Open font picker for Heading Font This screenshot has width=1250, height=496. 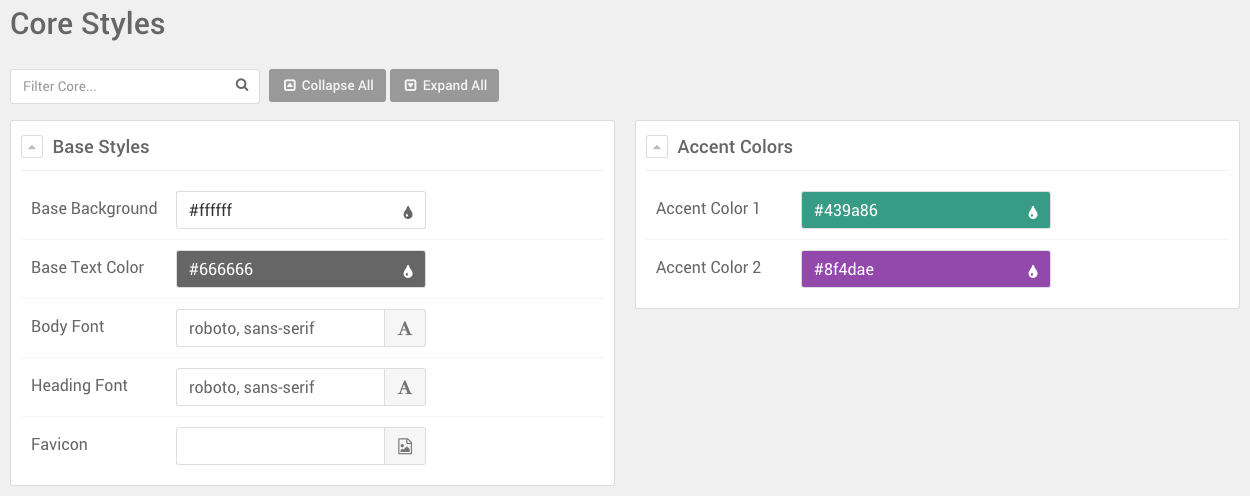point(405,387)
